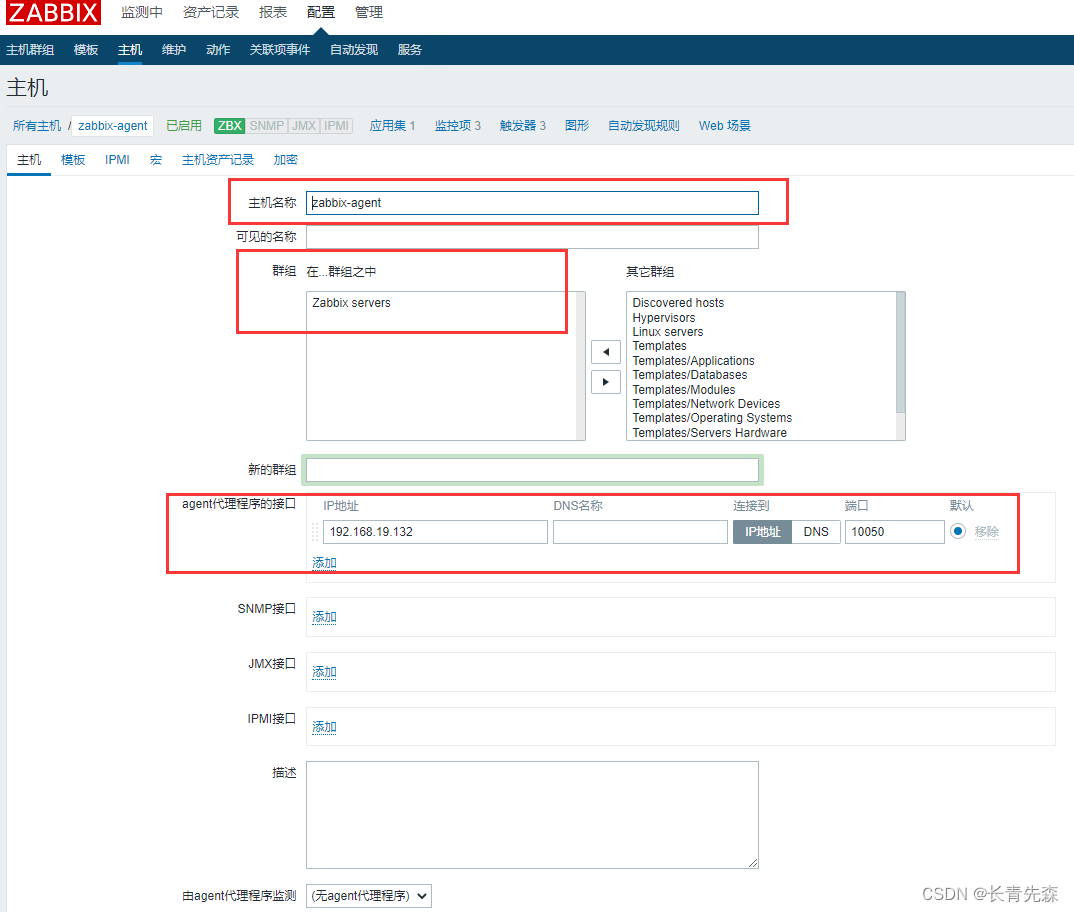Select the 宏 form tab

155,160
